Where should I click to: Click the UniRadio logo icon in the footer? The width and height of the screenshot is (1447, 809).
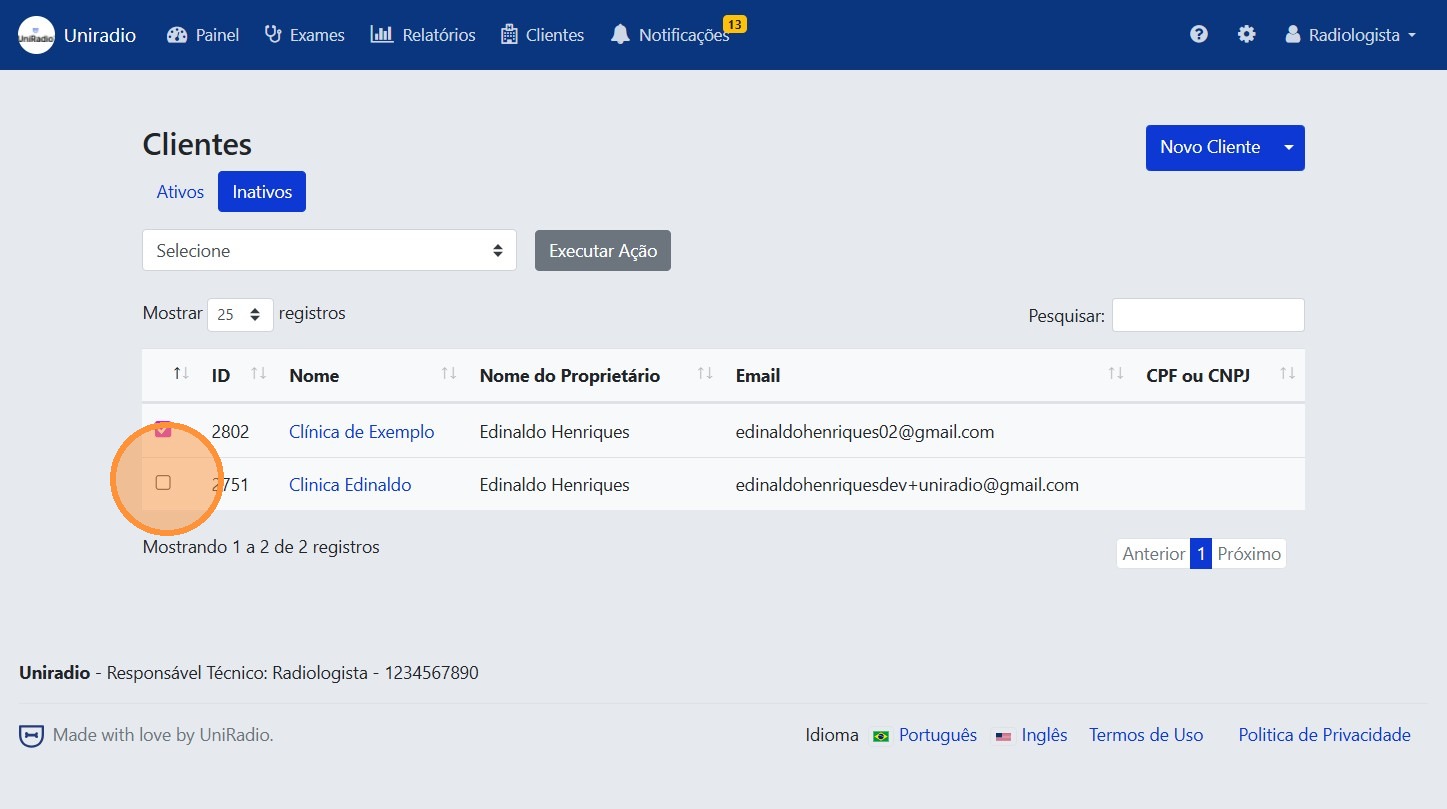pos(30,735)
